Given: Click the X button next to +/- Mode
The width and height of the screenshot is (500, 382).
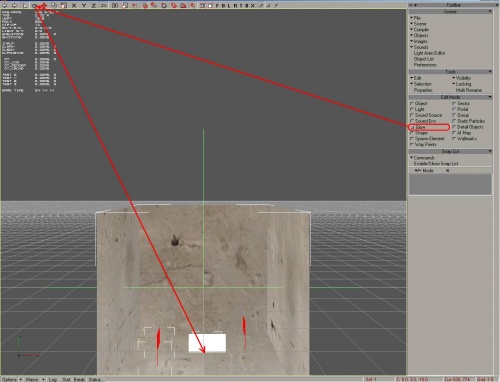Looking at the screenshot, I should [447, 170].
